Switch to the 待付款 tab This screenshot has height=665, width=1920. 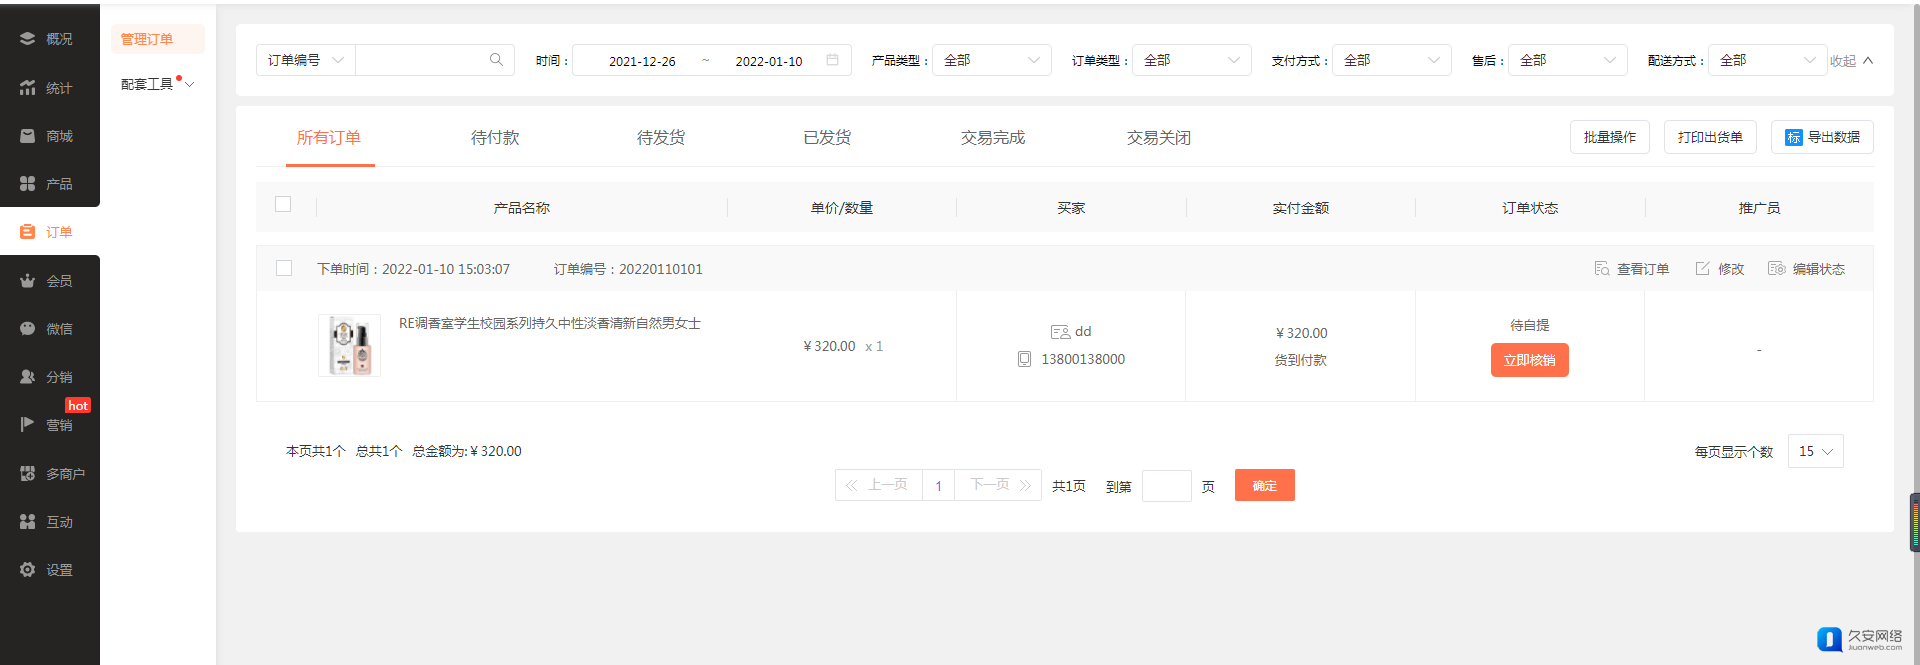495,138
